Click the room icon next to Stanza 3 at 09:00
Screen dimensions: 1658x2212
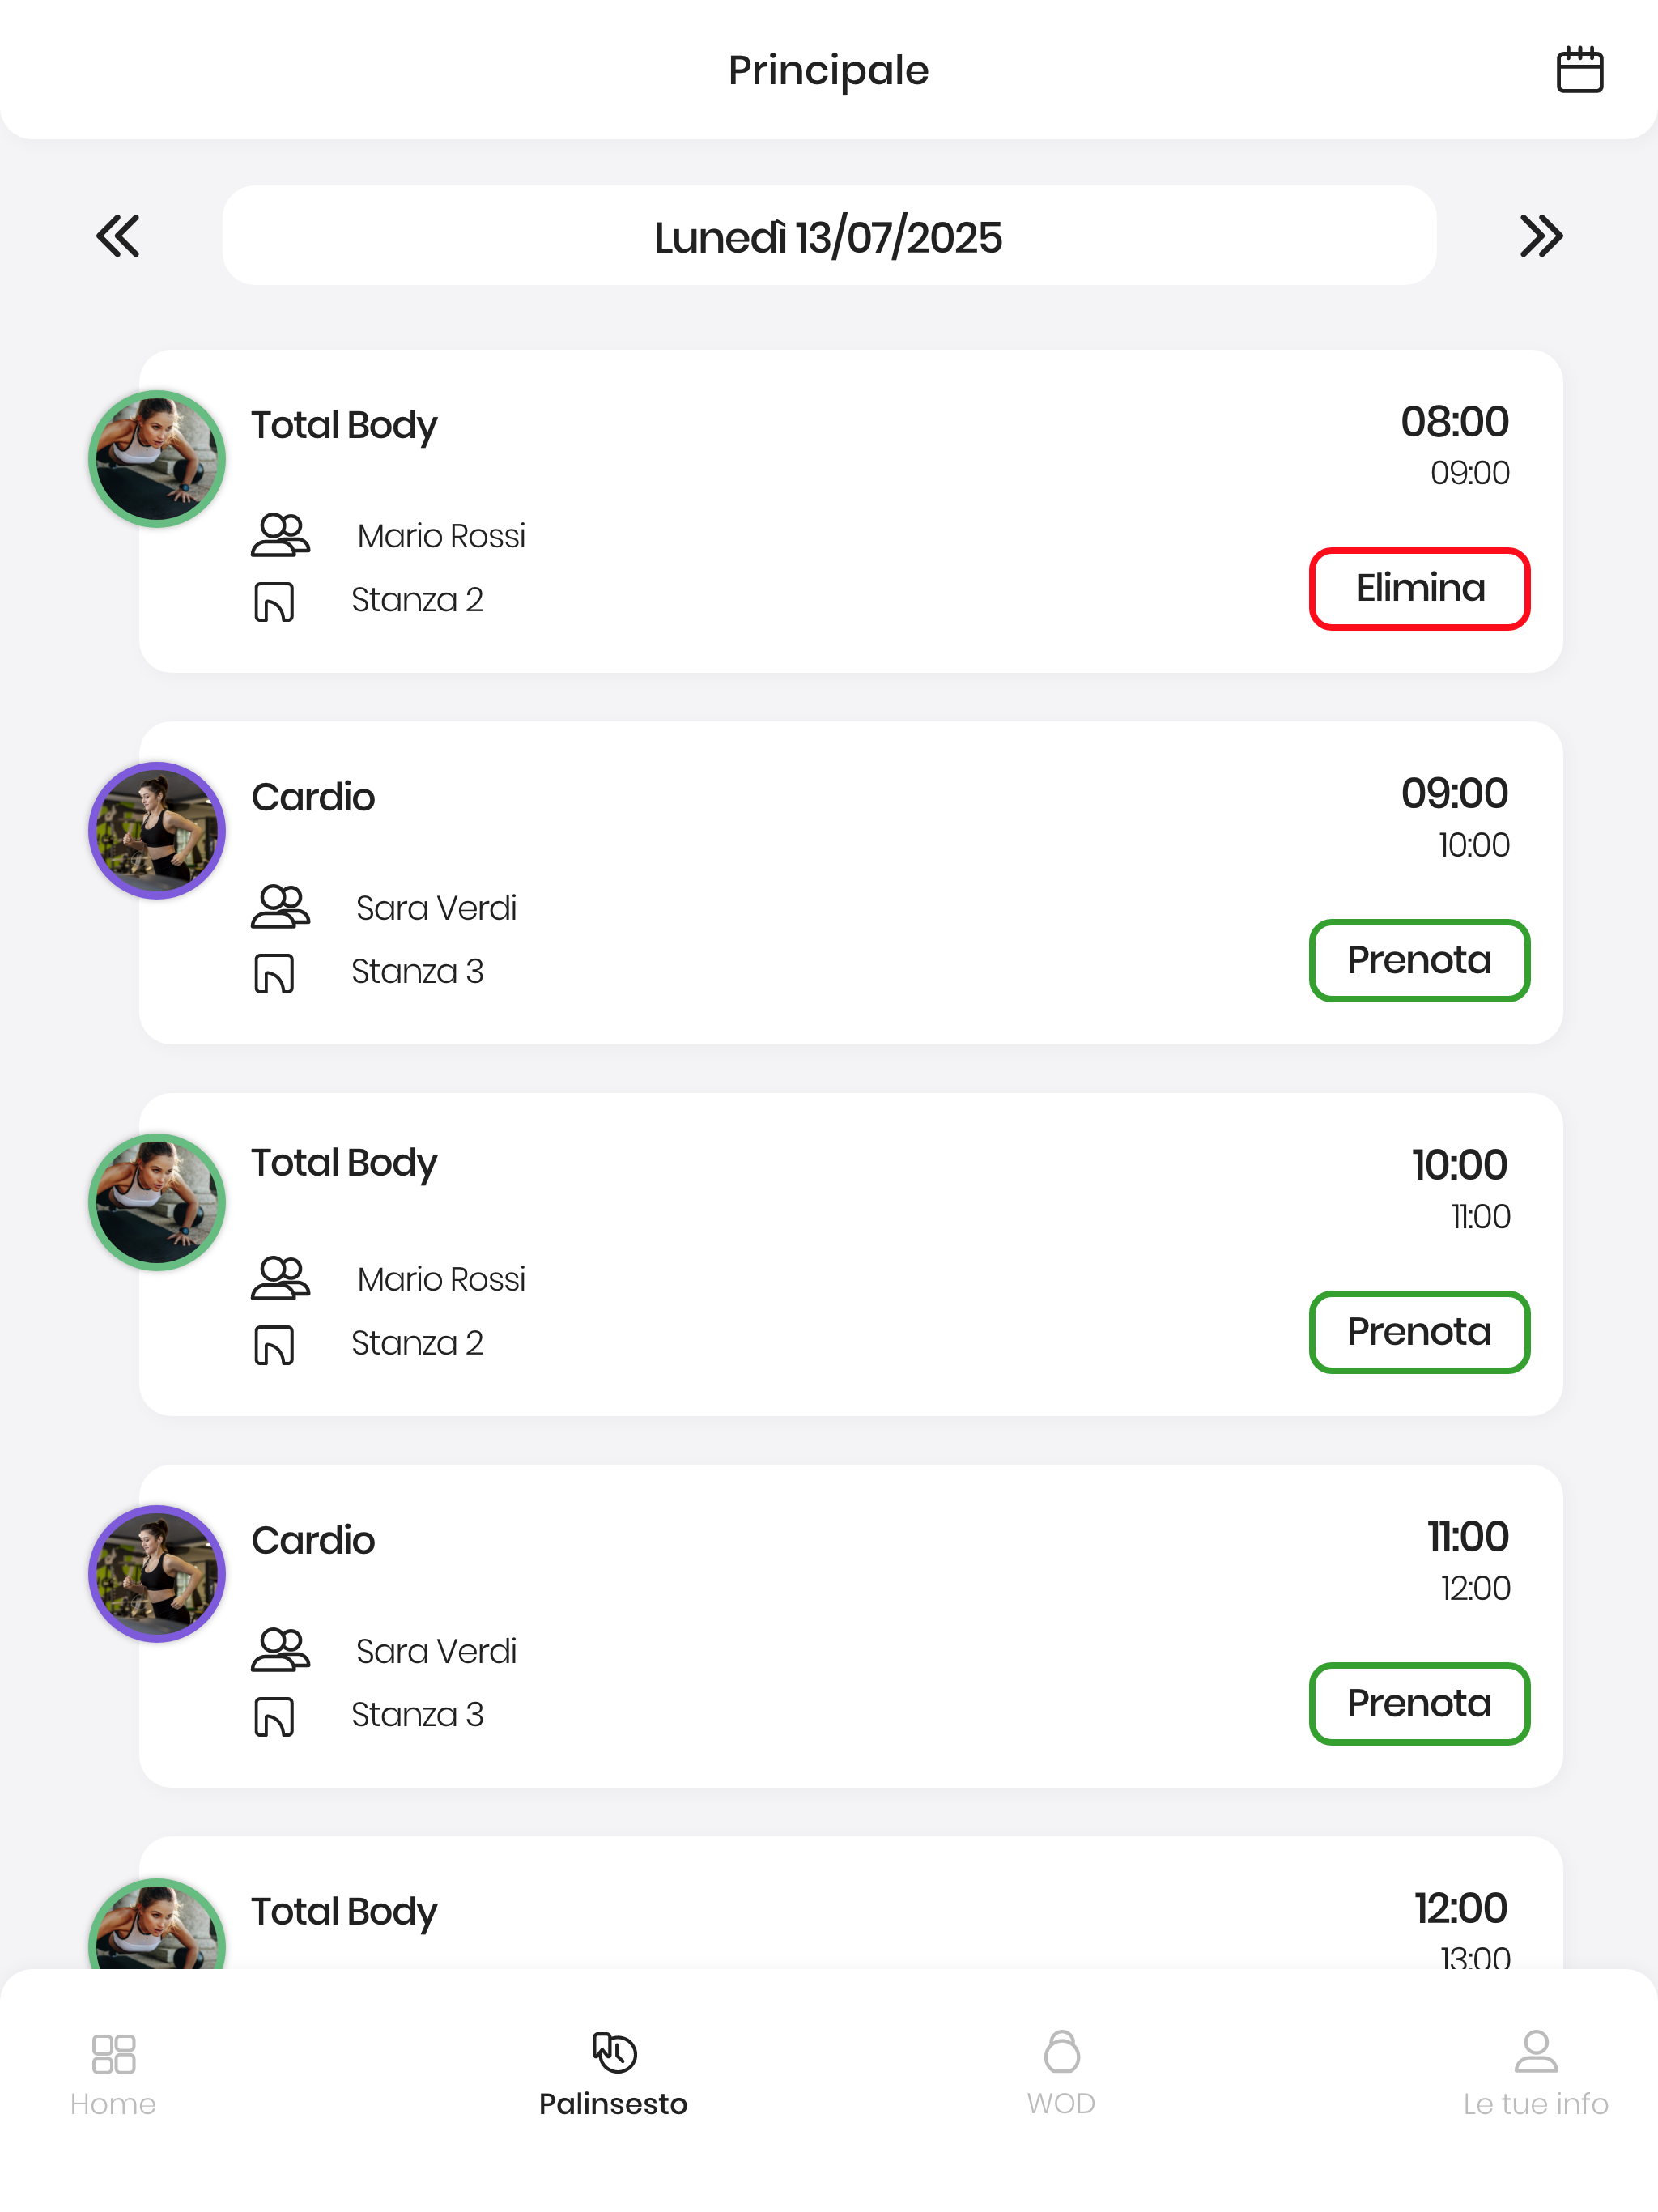point(274,973)
